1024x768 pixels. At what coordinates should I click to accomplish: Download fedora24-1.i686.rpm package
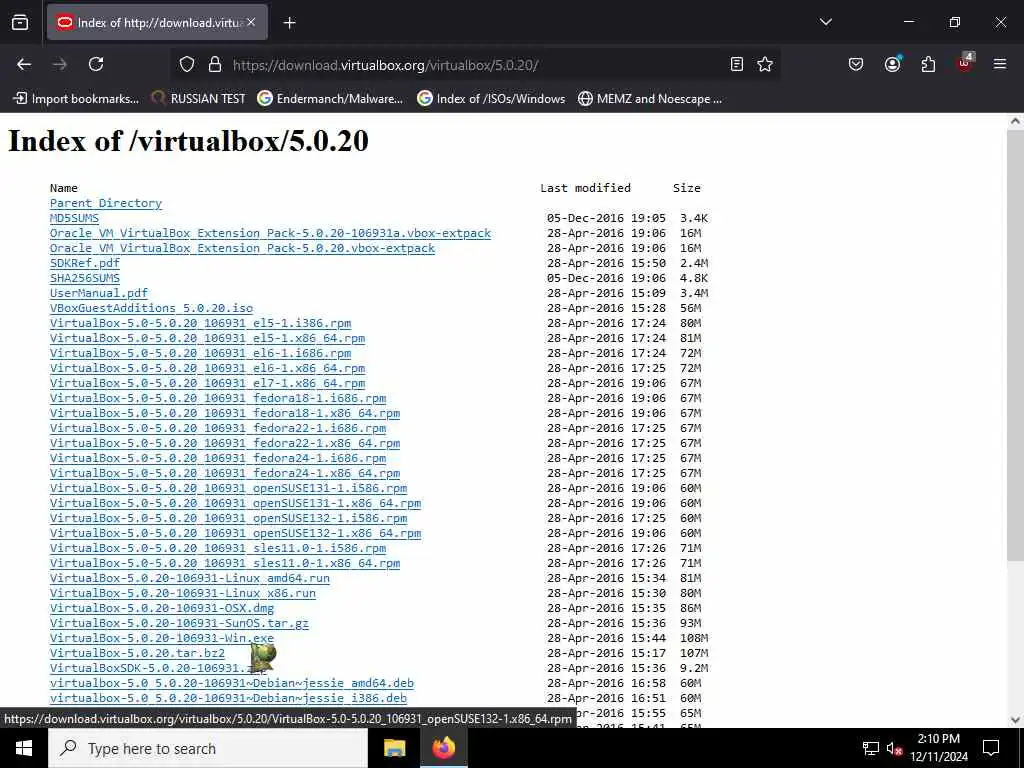(x=218, y=458)
